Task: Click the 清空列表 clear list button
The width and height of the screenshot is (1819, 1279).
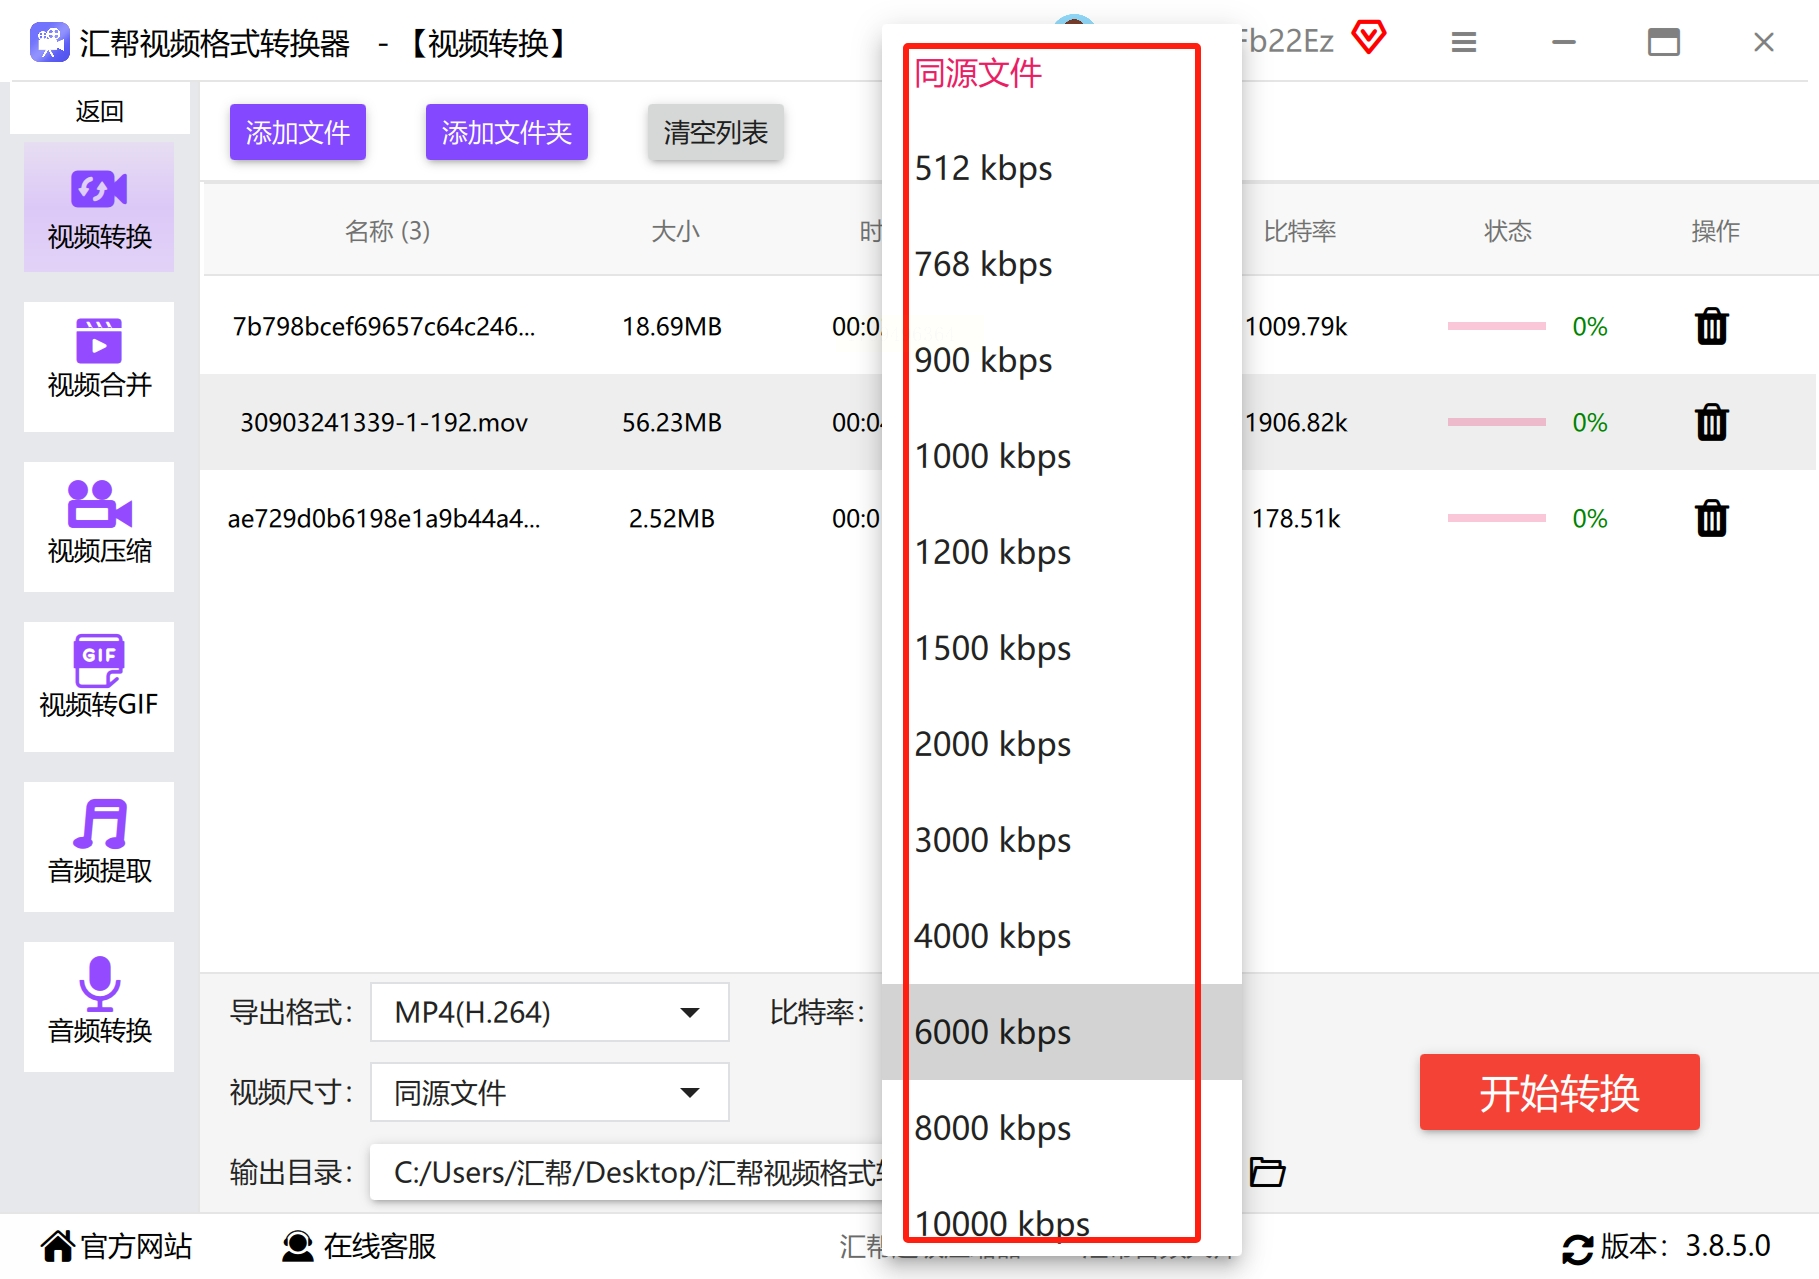Action: coord(715,132)
